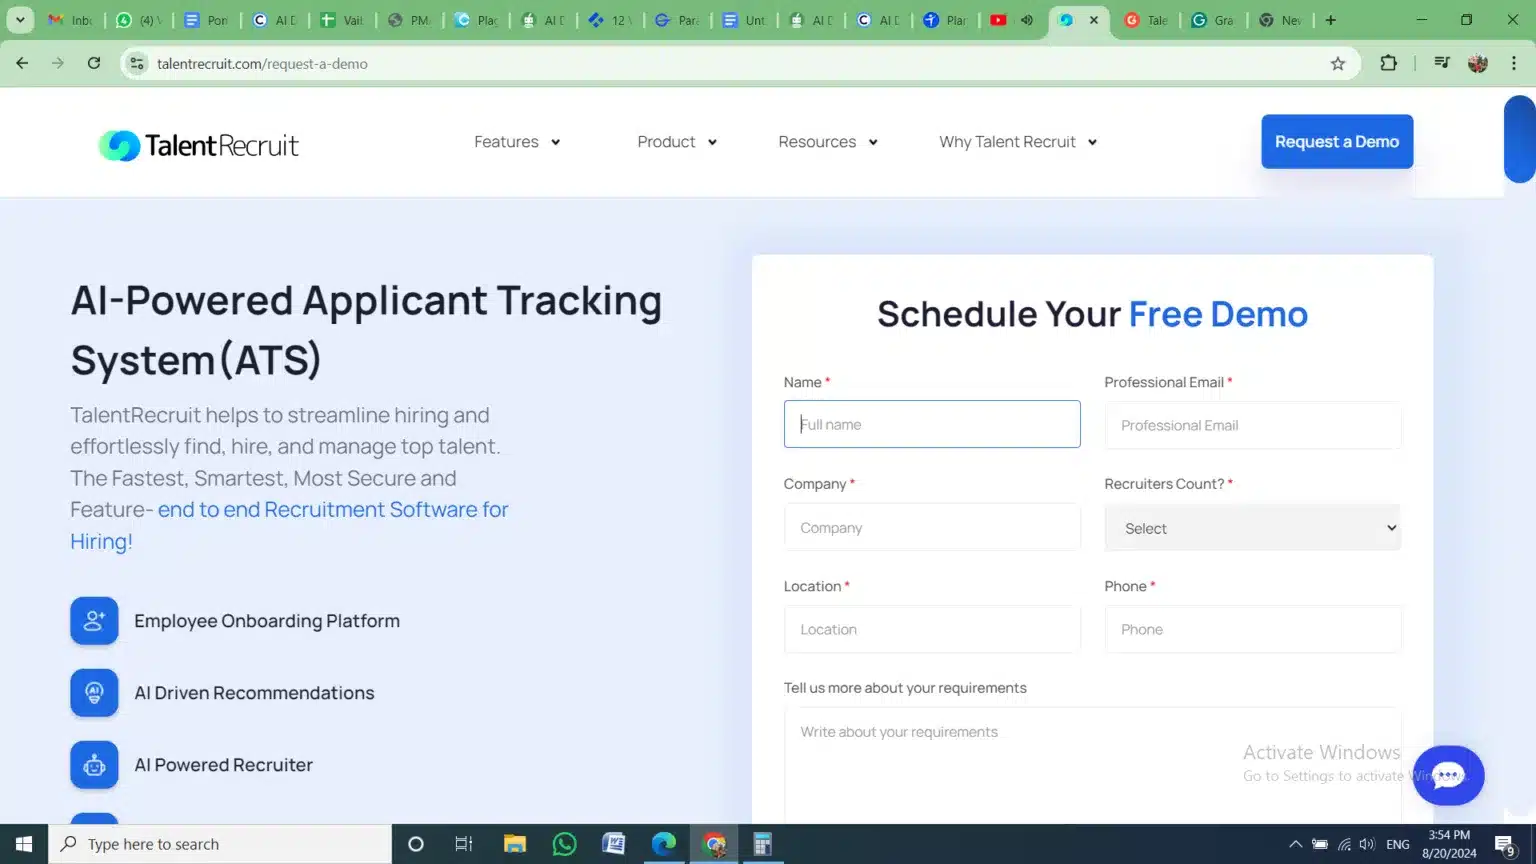Switch to the New tab
The width and height of the screenshot is (1536, 864).
click(x=1280, y=20)
